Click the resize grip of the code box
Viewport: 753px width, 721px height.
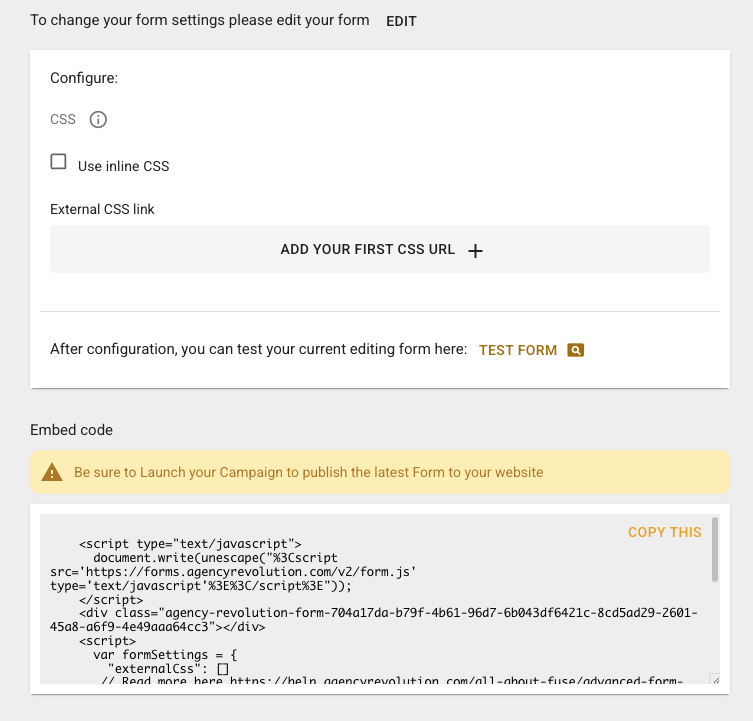(x=715, y=679)
